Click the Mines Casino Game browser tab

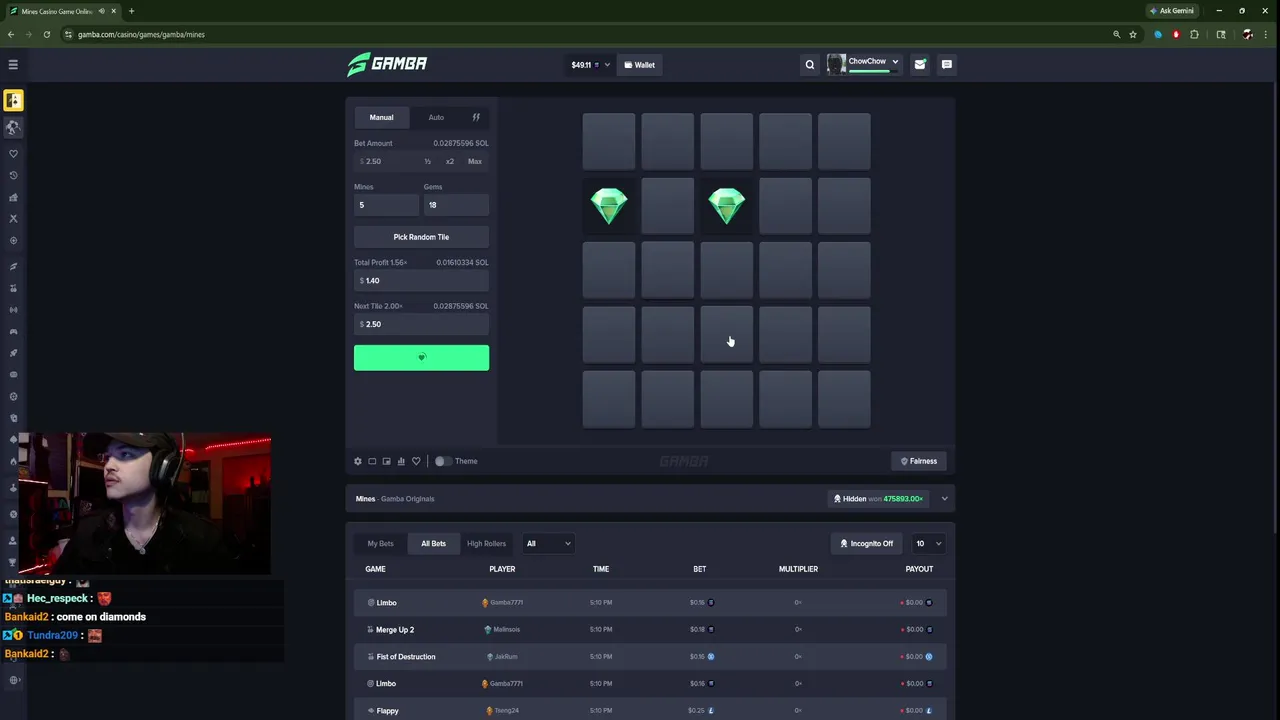[x=62, y=11]
